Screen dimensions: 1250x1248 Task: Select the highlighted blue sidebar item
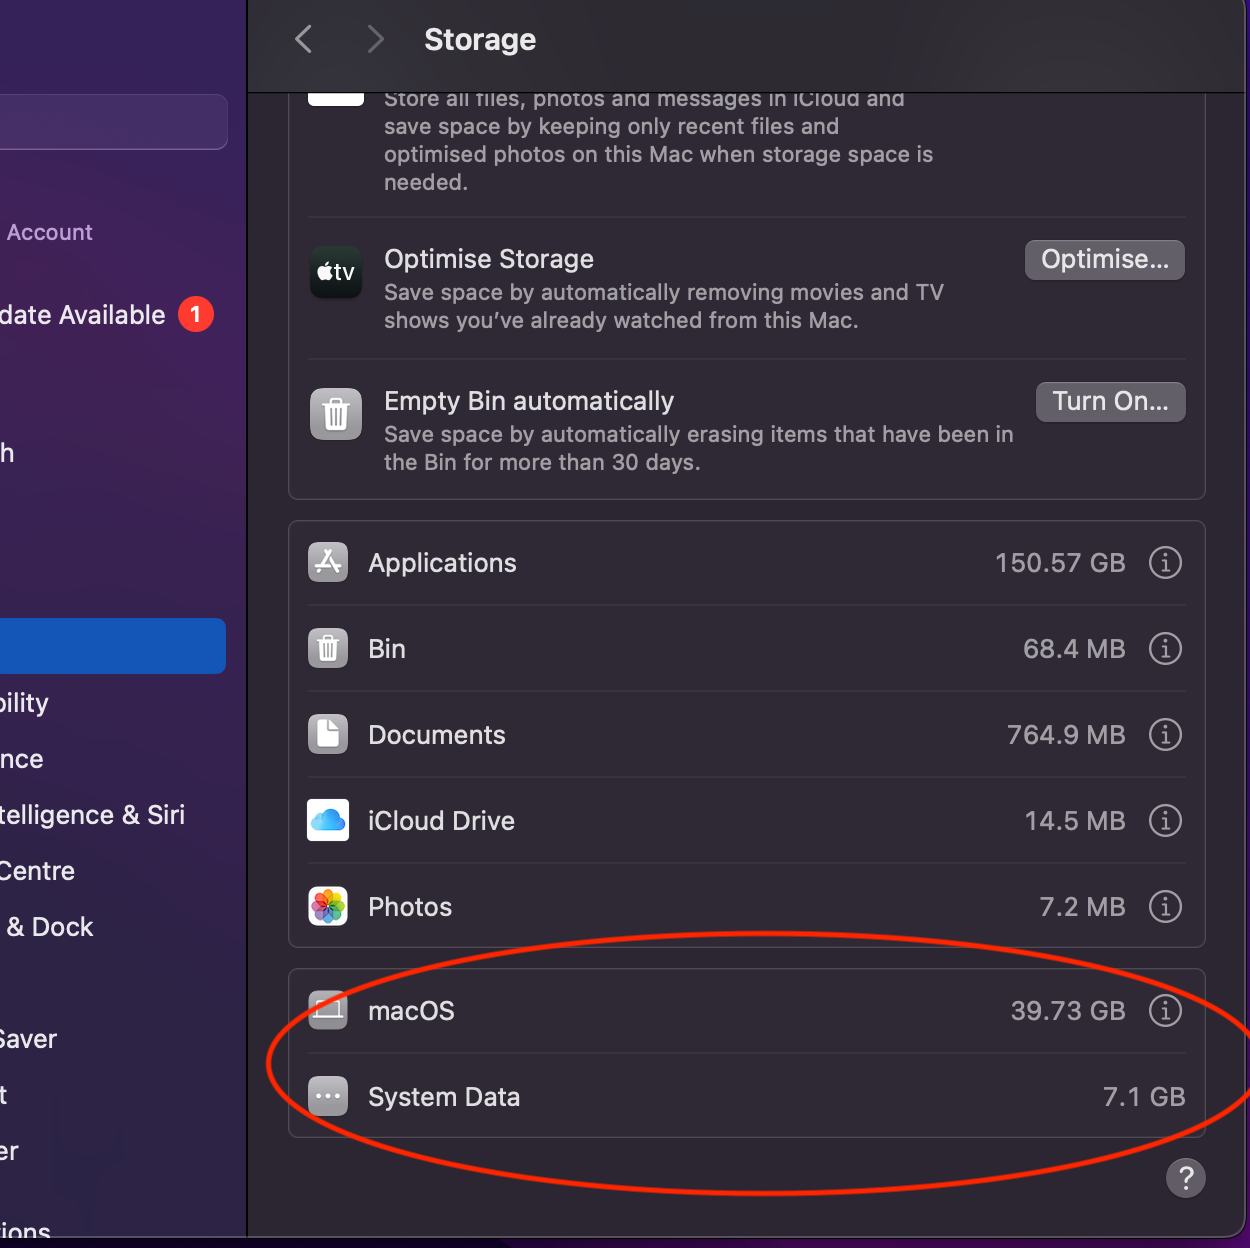(113, 646)
